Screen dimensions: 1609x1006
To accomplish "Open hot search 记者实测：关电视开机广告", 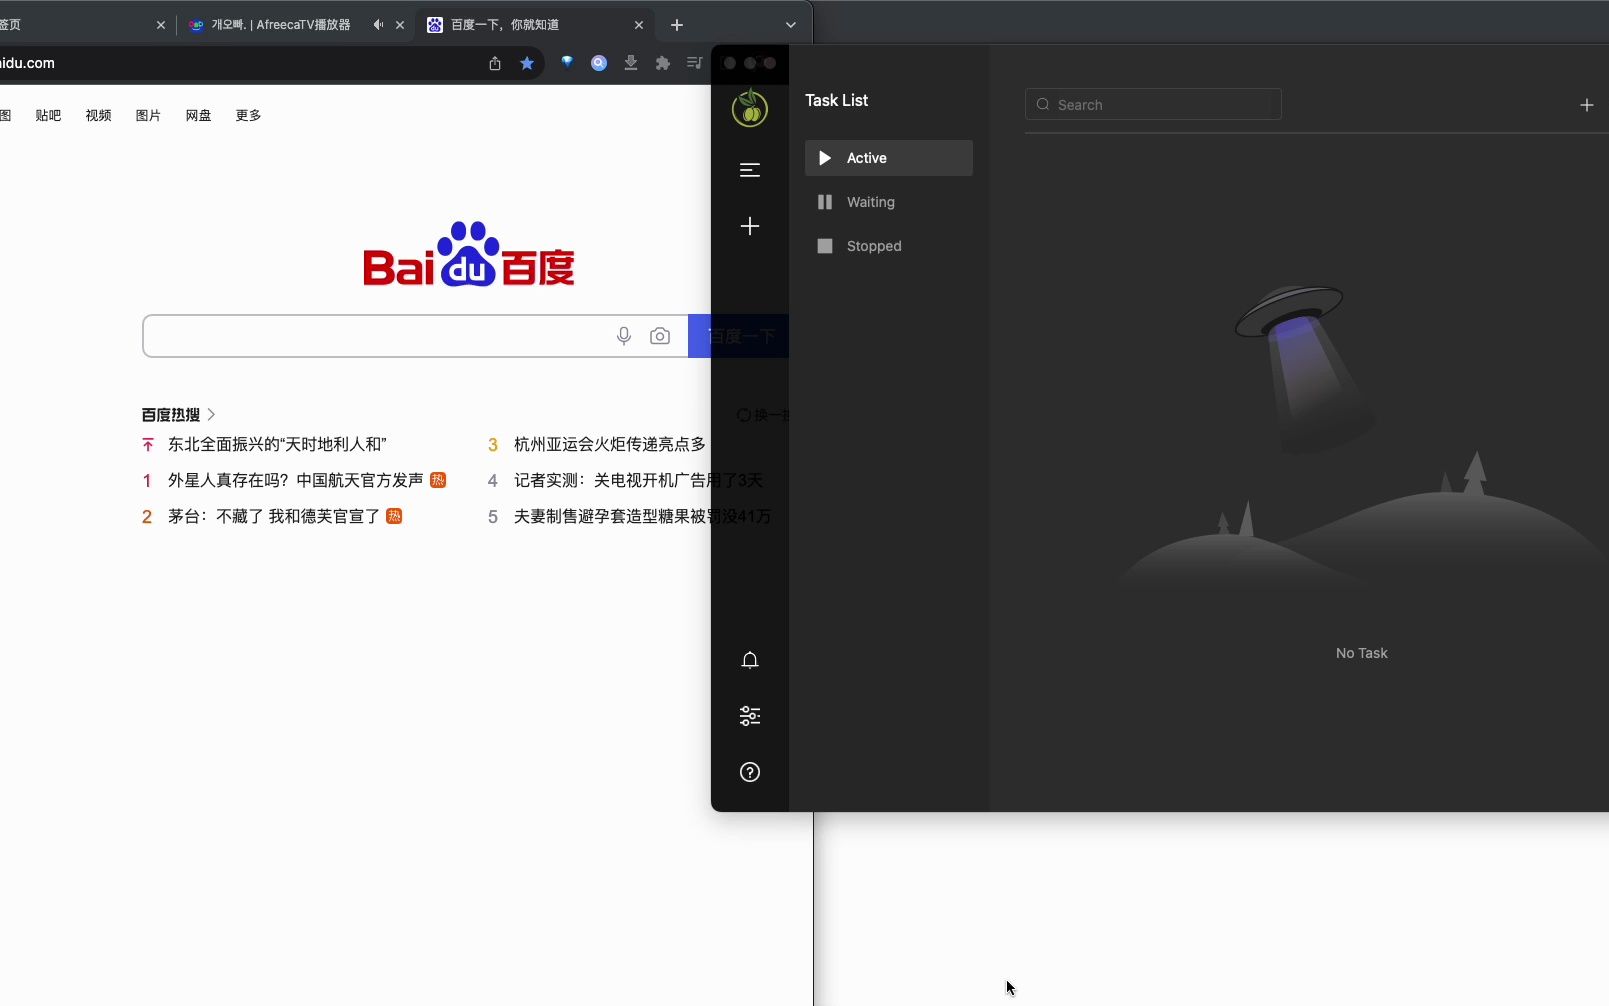I will (611, 480).
